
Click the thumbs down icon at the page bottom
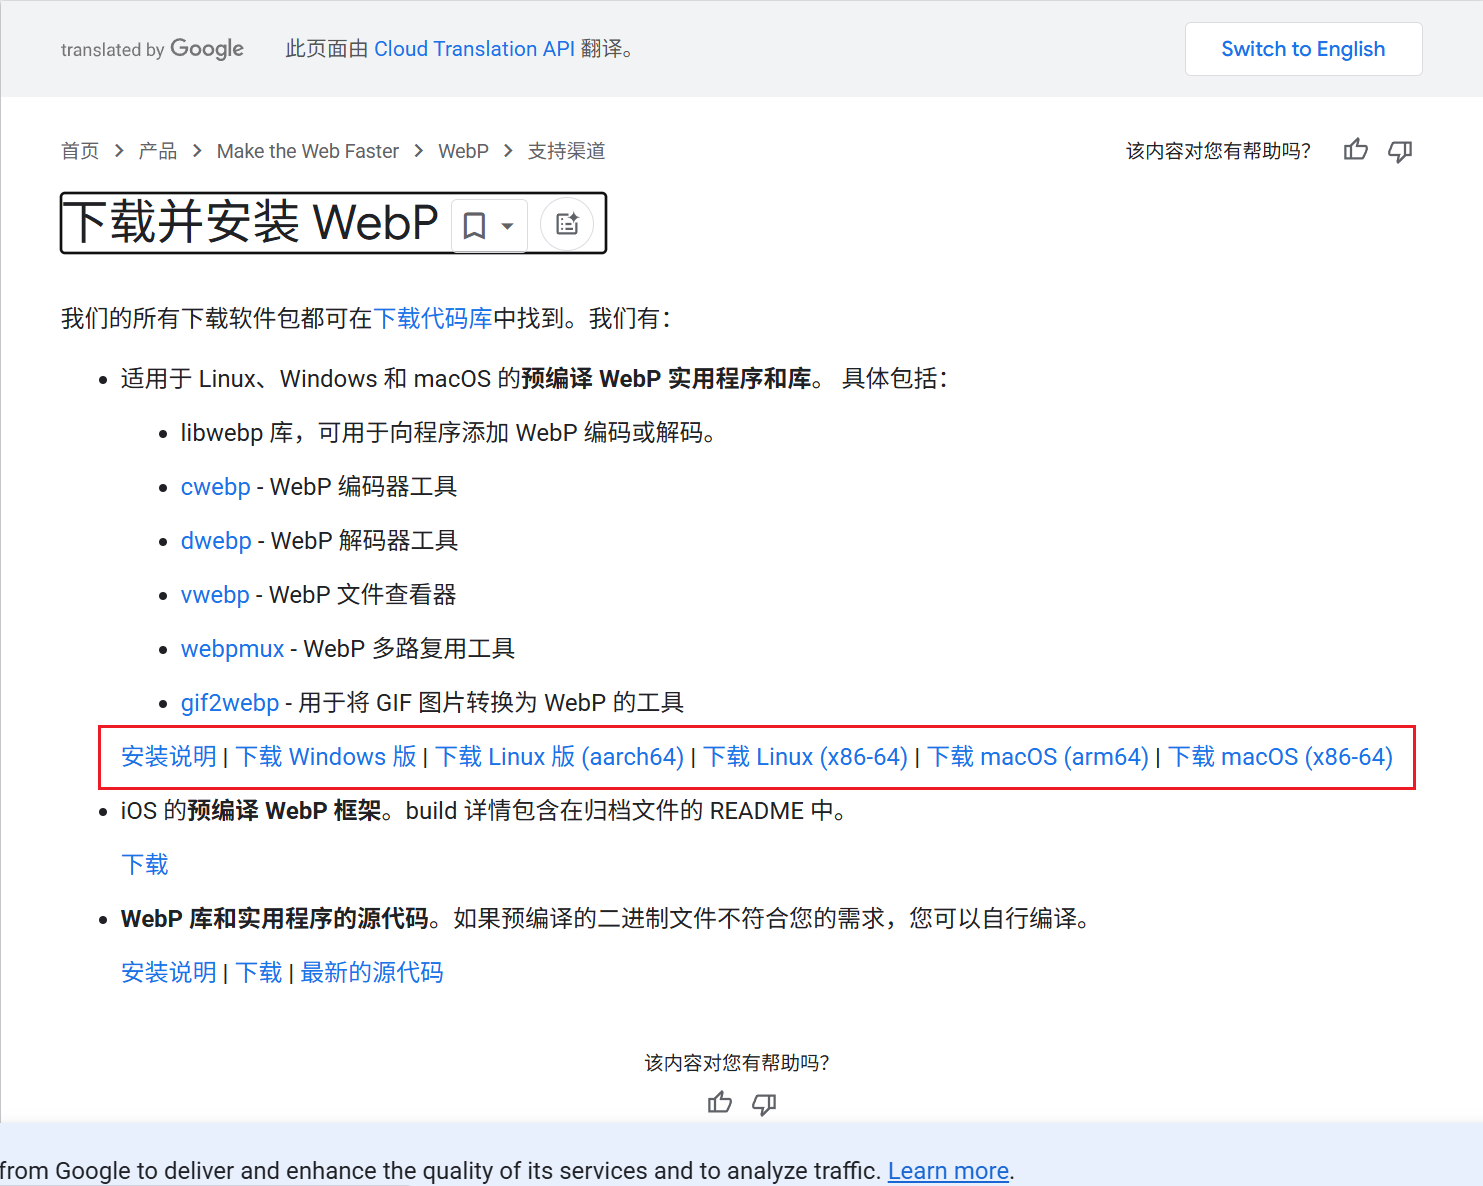764,1104
